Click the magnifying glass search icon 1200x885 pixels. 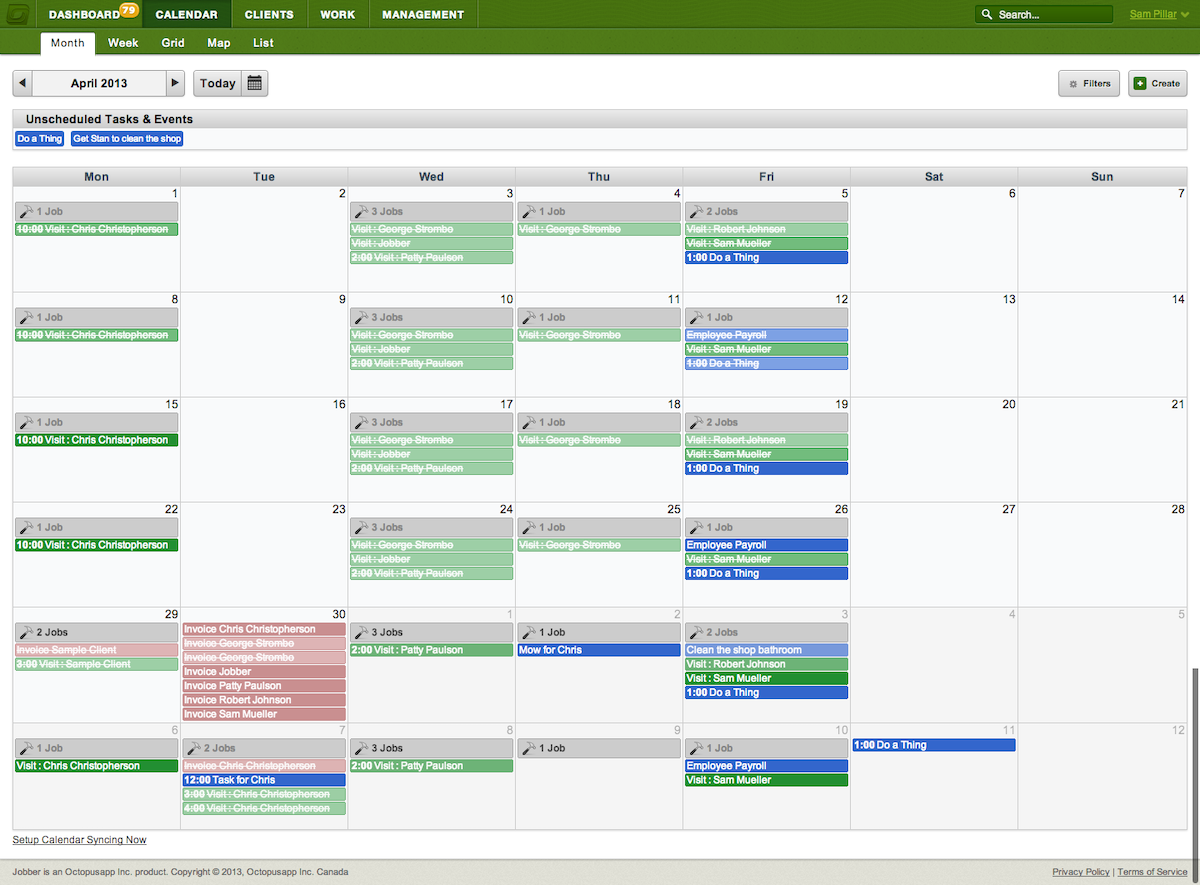click(985, 14)
